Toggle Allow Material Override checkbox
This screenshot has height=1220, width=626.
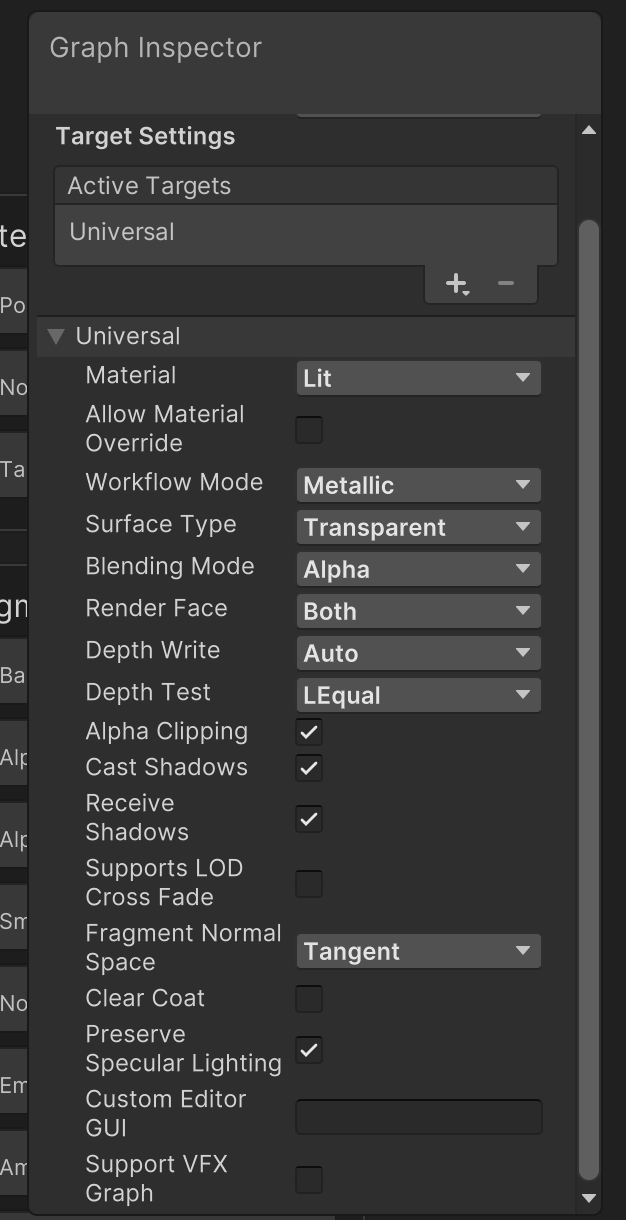309,430
